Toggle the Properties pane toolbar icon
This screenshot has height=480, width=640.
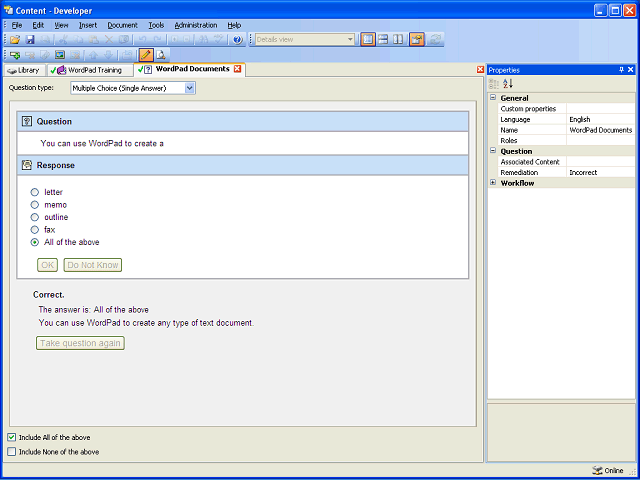(x=417, y=40)
